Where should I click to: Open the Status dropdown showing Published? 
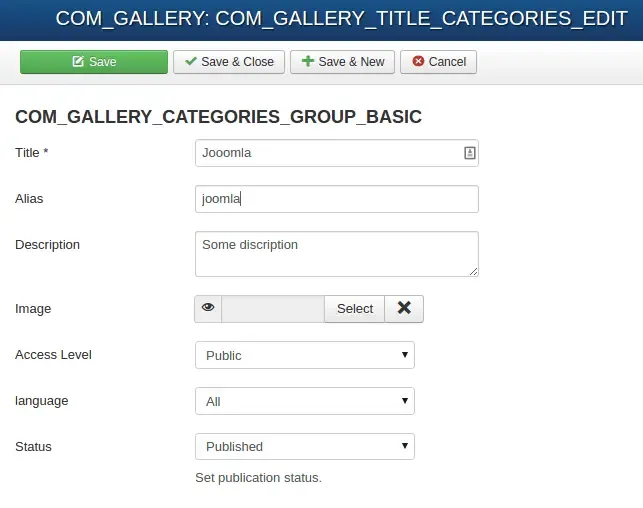point(305,446)
